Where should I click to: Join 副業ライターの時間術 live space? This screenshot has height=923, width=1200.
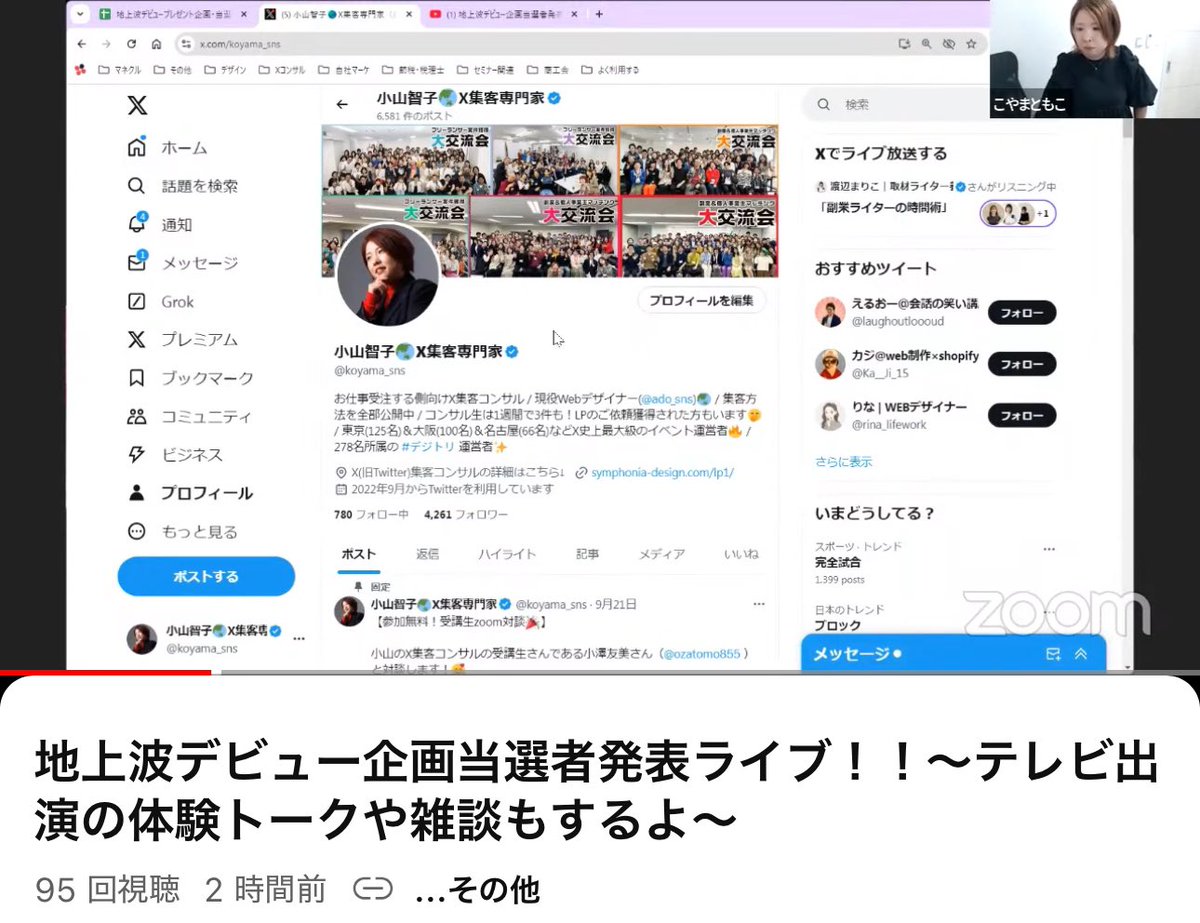(x=936, y=200)
